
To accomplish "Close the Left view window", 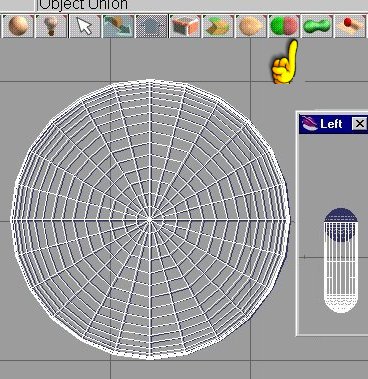I will coord(360,124).
